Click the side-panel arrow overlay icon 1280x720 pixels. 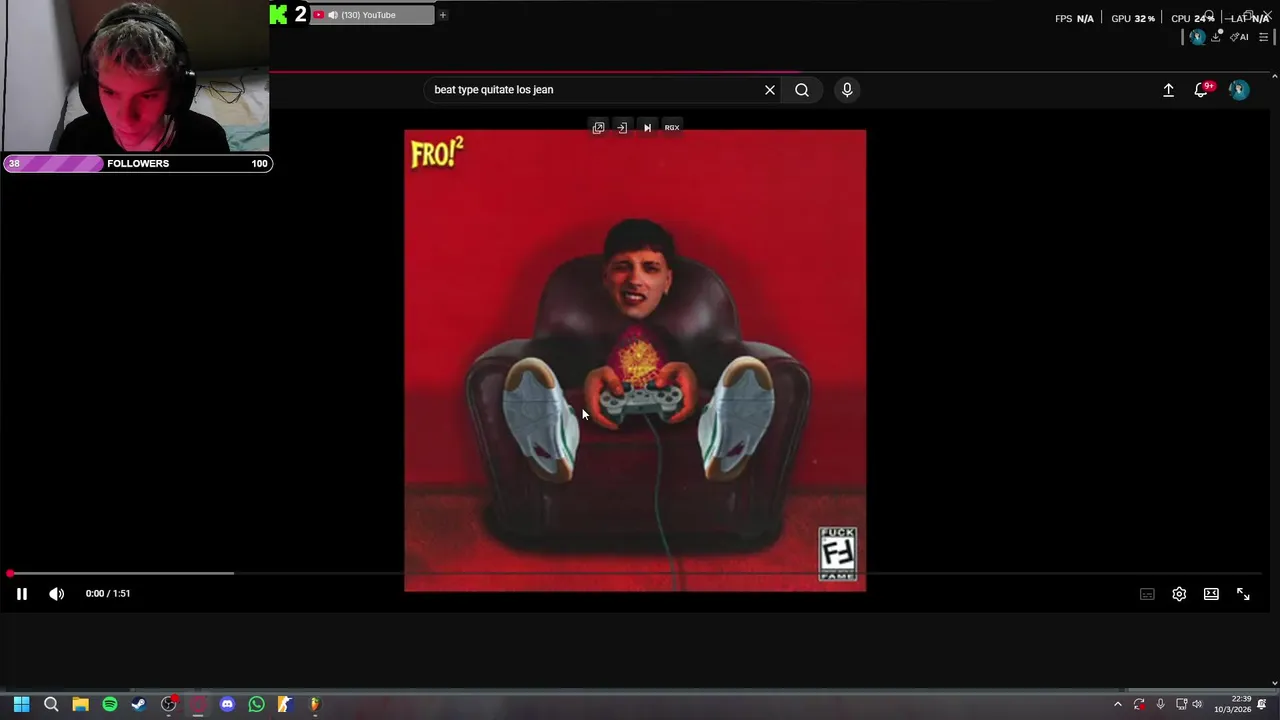622,128
